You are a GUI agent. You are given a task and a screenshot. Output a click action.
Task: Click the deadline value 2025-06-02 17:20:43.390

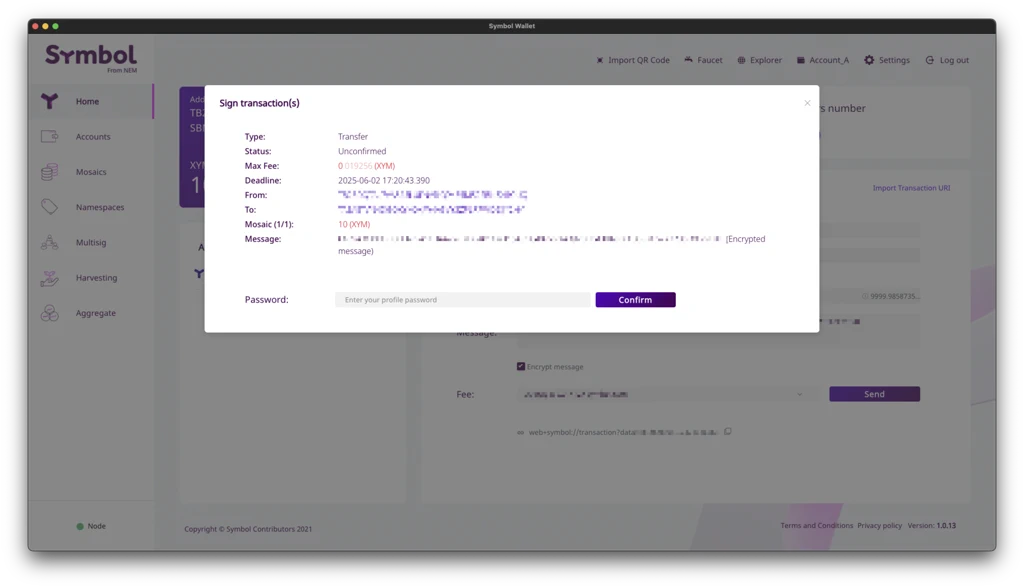(384, 180)
